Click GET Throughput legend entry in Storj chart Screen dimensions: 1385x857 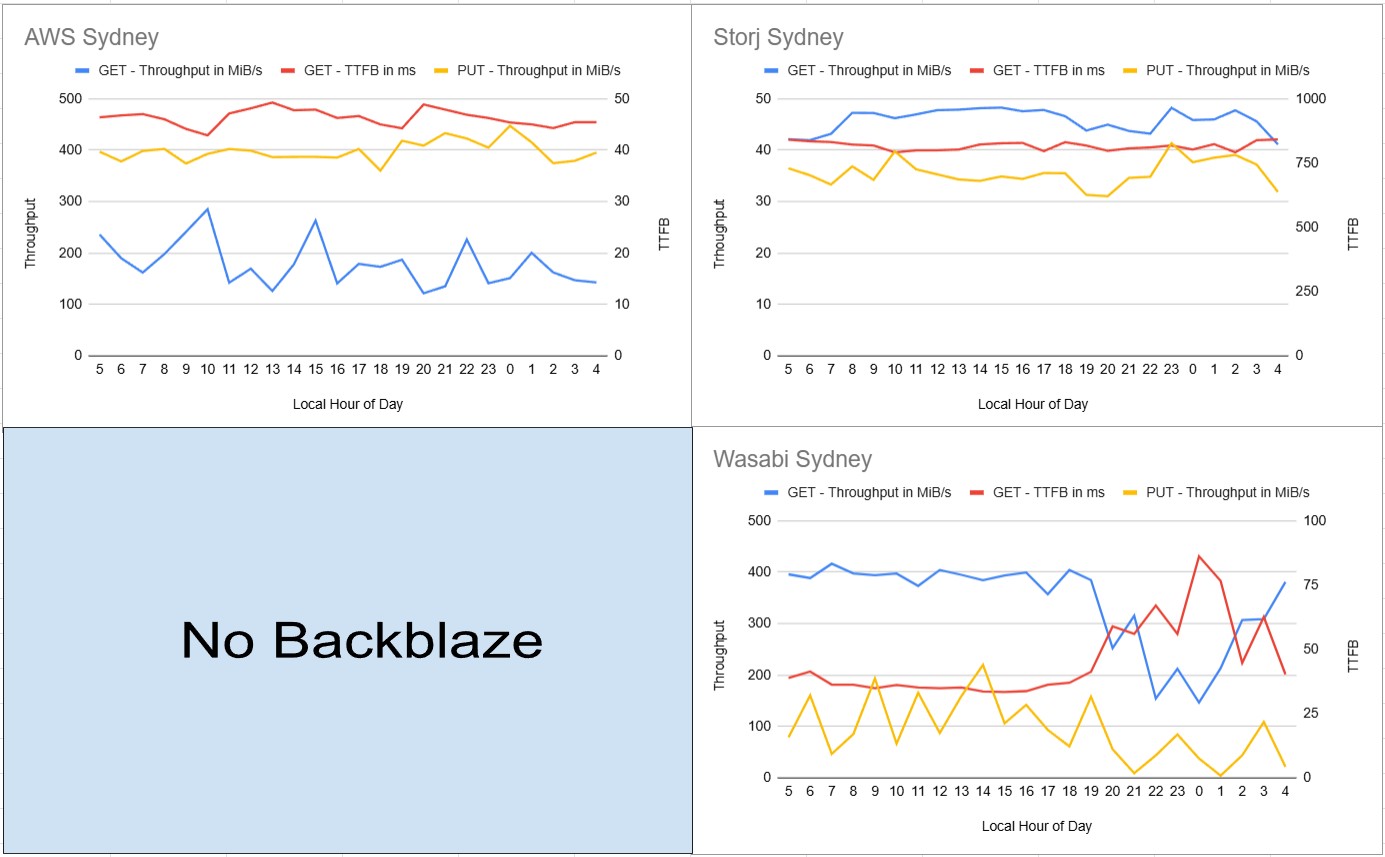[x=858, y=70]
